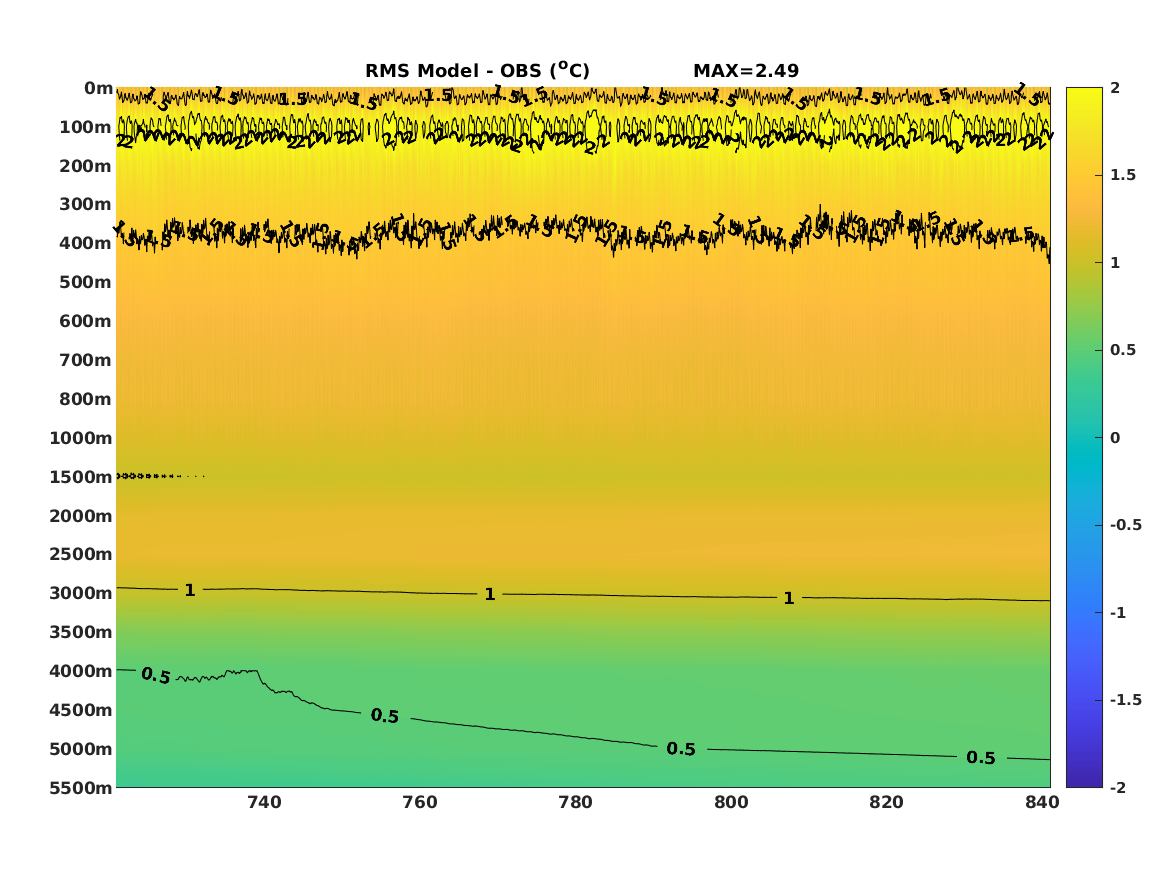Image resolution: width=1167 pixels, height=875 pixels.
Task: Click the '200m' depth axis label
Action: (x=86, y=166)
